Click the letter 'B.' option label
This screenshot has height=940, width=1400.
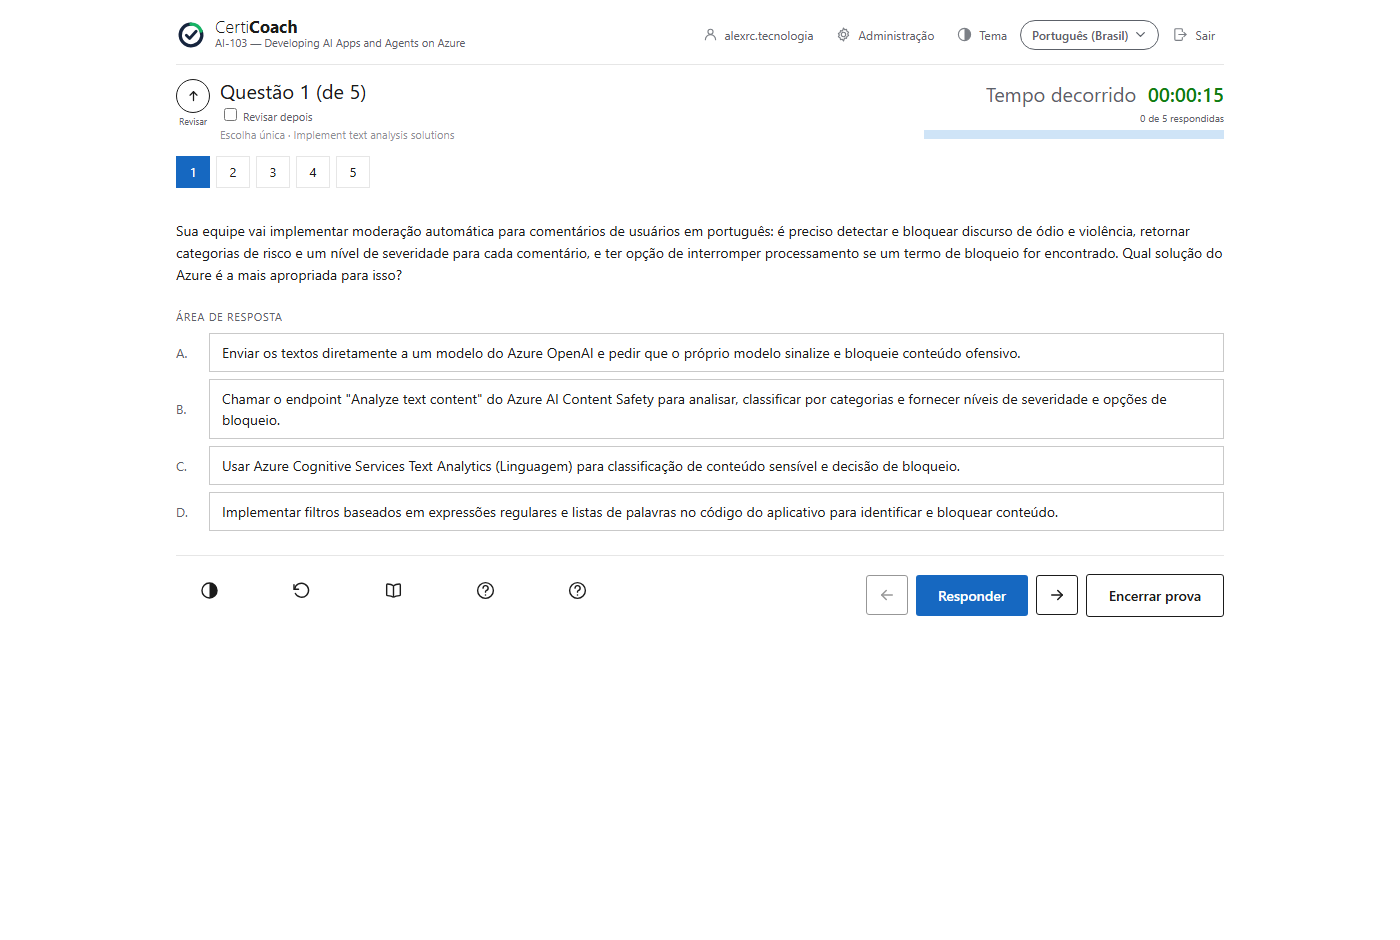pyautogui.click(x=181, y=409)
